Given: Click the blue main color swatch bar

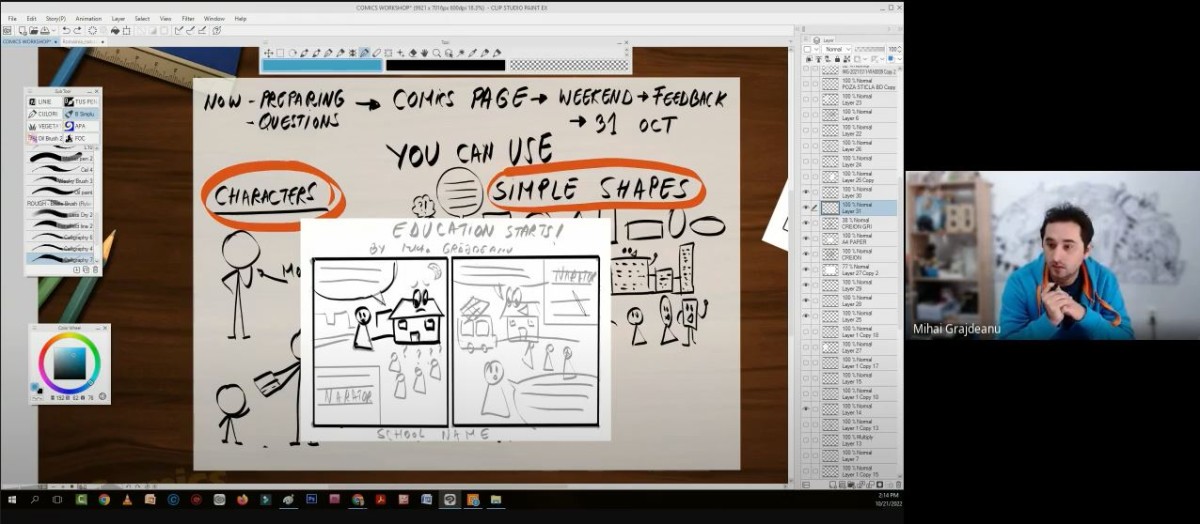Looking at the screenshot, I should coord(322,66).
